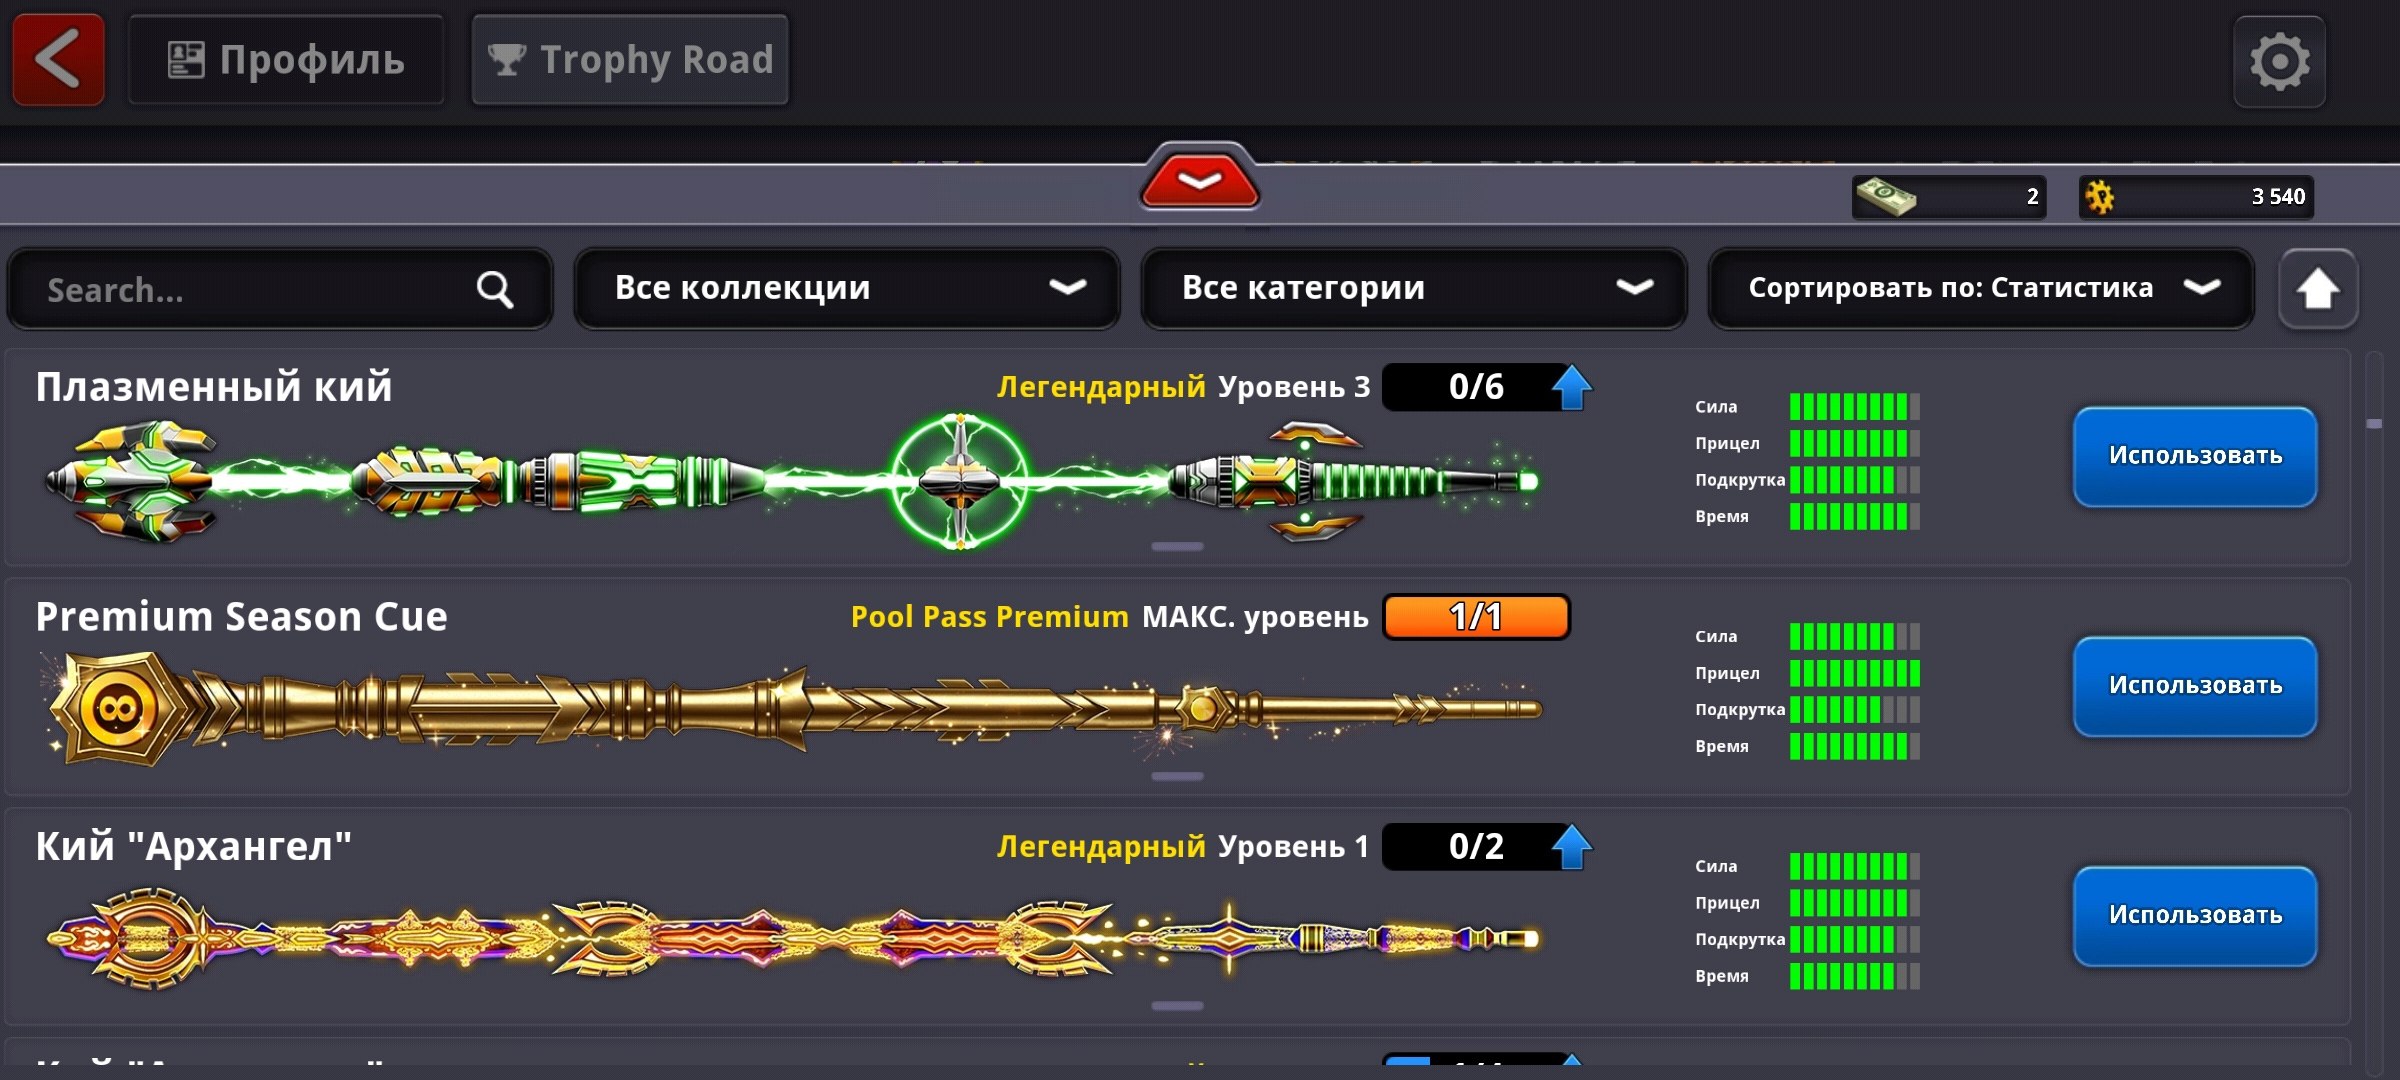Click the orange 1/1 progress bar

pos(1476,616)
